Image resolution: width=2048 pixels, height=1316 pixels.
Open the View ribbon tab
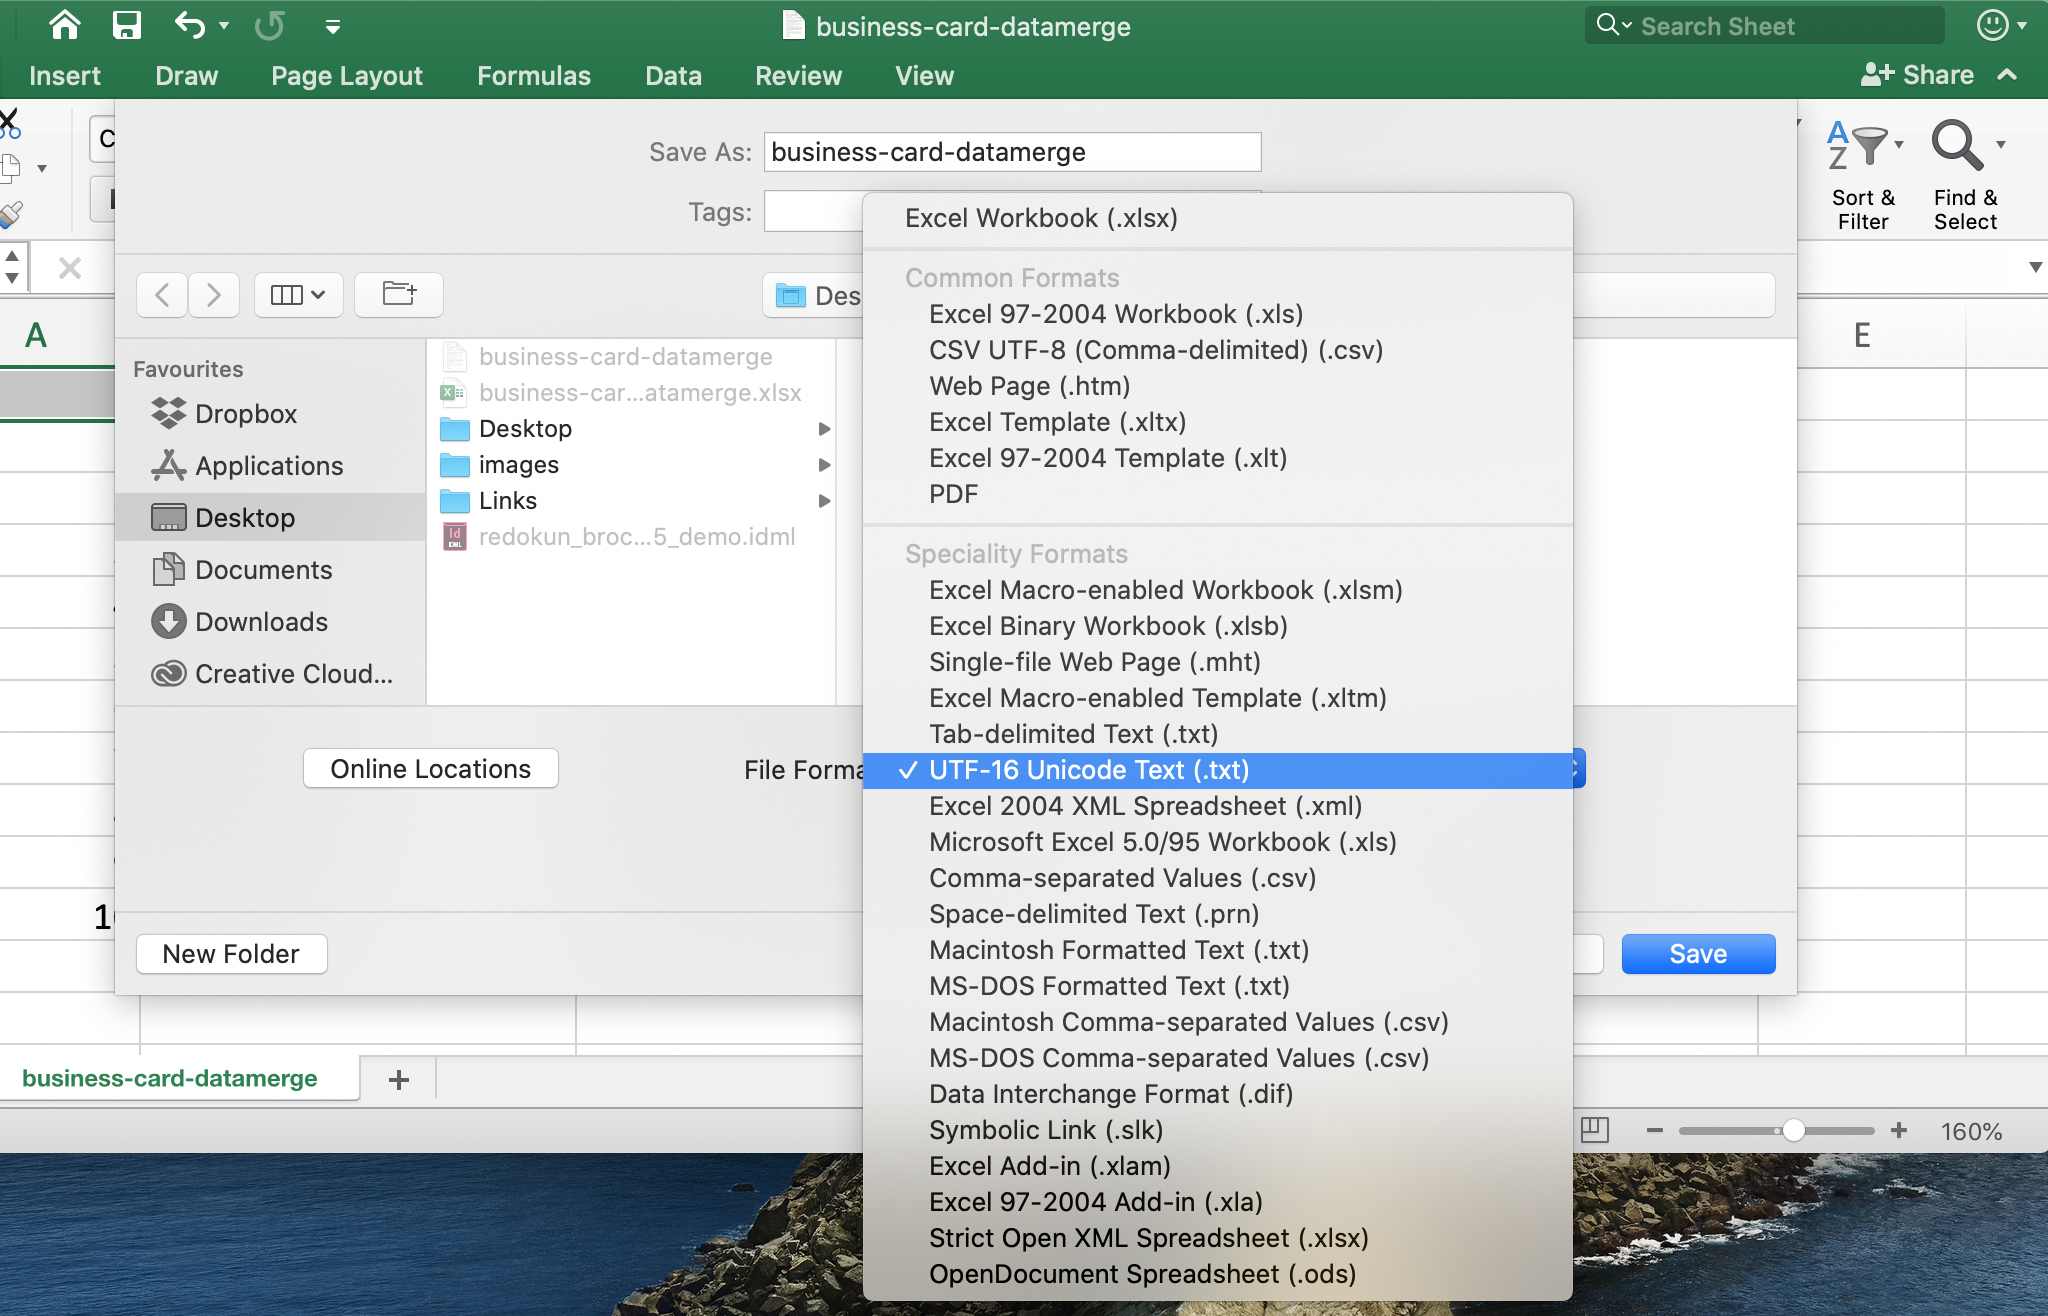tap(924, 76)
